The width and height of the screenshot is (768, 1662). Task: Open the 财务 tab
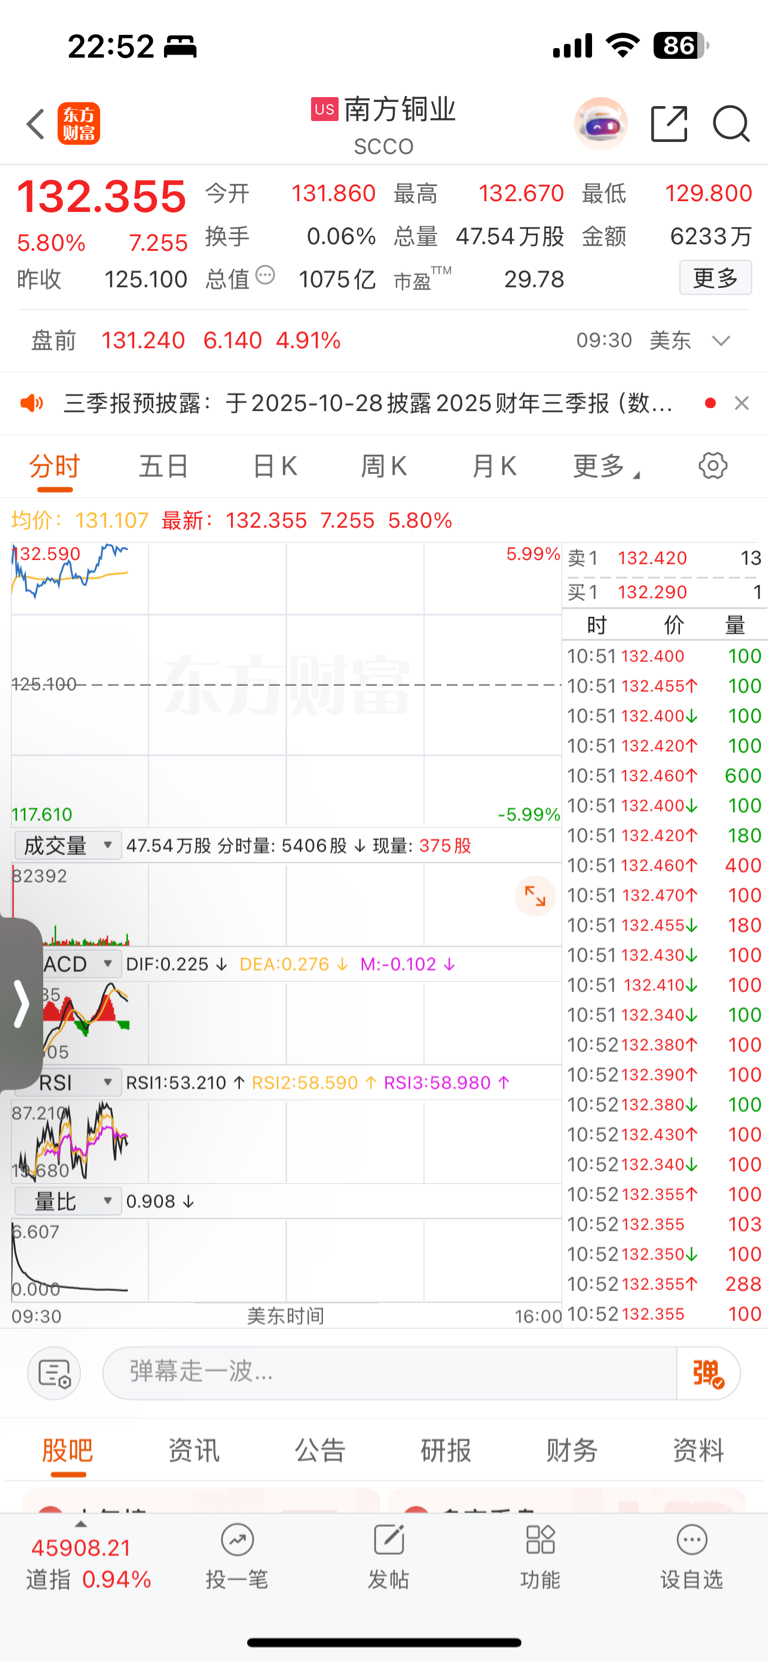click(572, 1451)
